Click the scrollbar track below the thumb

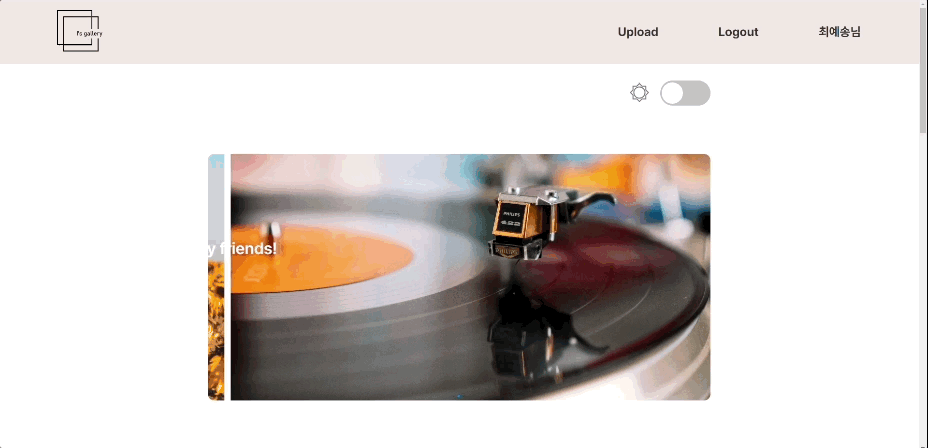tap(923, 290)
